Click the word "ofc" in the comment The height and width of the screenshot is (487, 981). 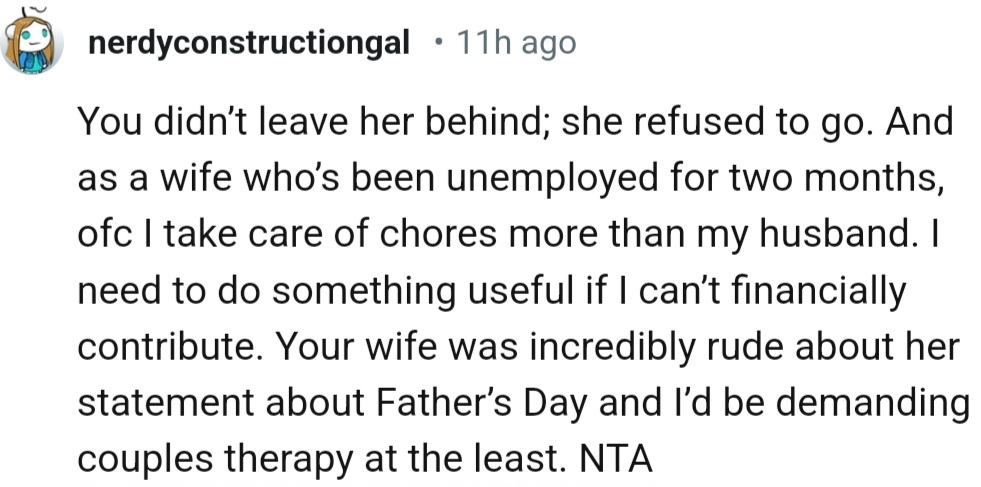[x=100, y=237]
